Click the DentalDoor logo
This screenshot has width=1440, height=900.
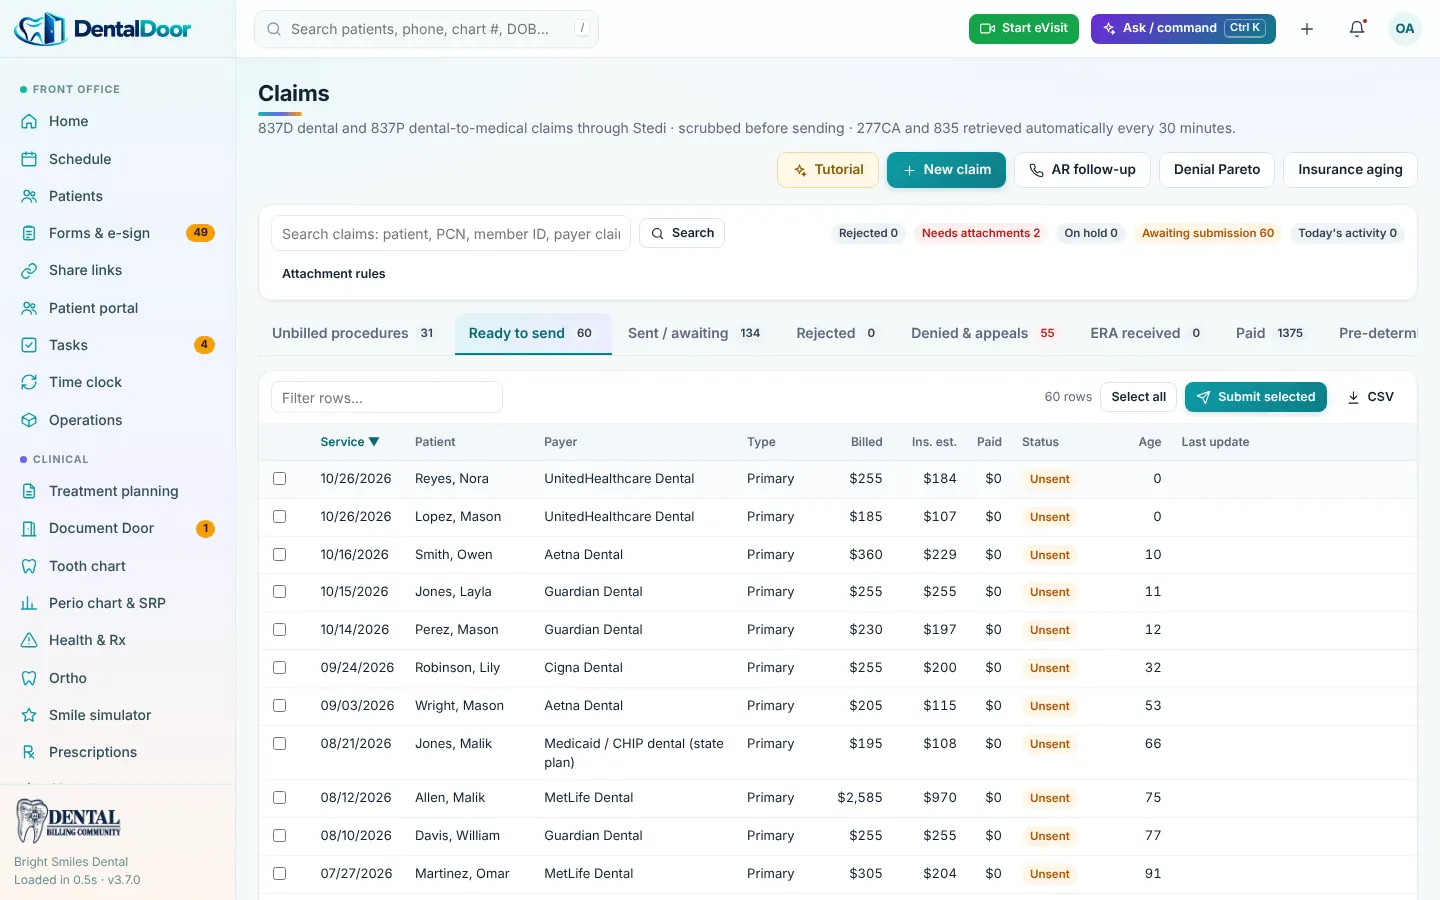pyautogui.click(x=103, y=29)
